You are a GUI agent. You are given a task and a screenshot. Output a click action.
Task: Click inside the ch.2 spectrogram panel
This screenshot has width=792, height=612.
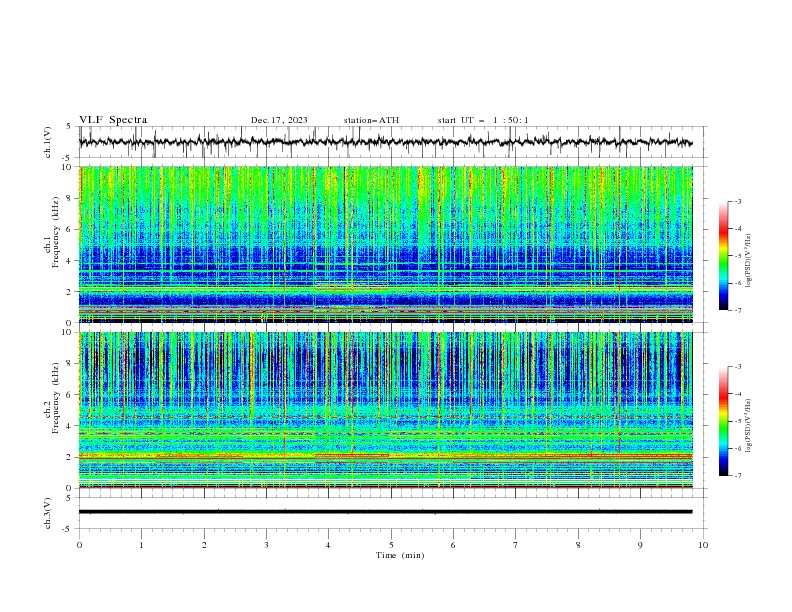(x=385, y=410)
